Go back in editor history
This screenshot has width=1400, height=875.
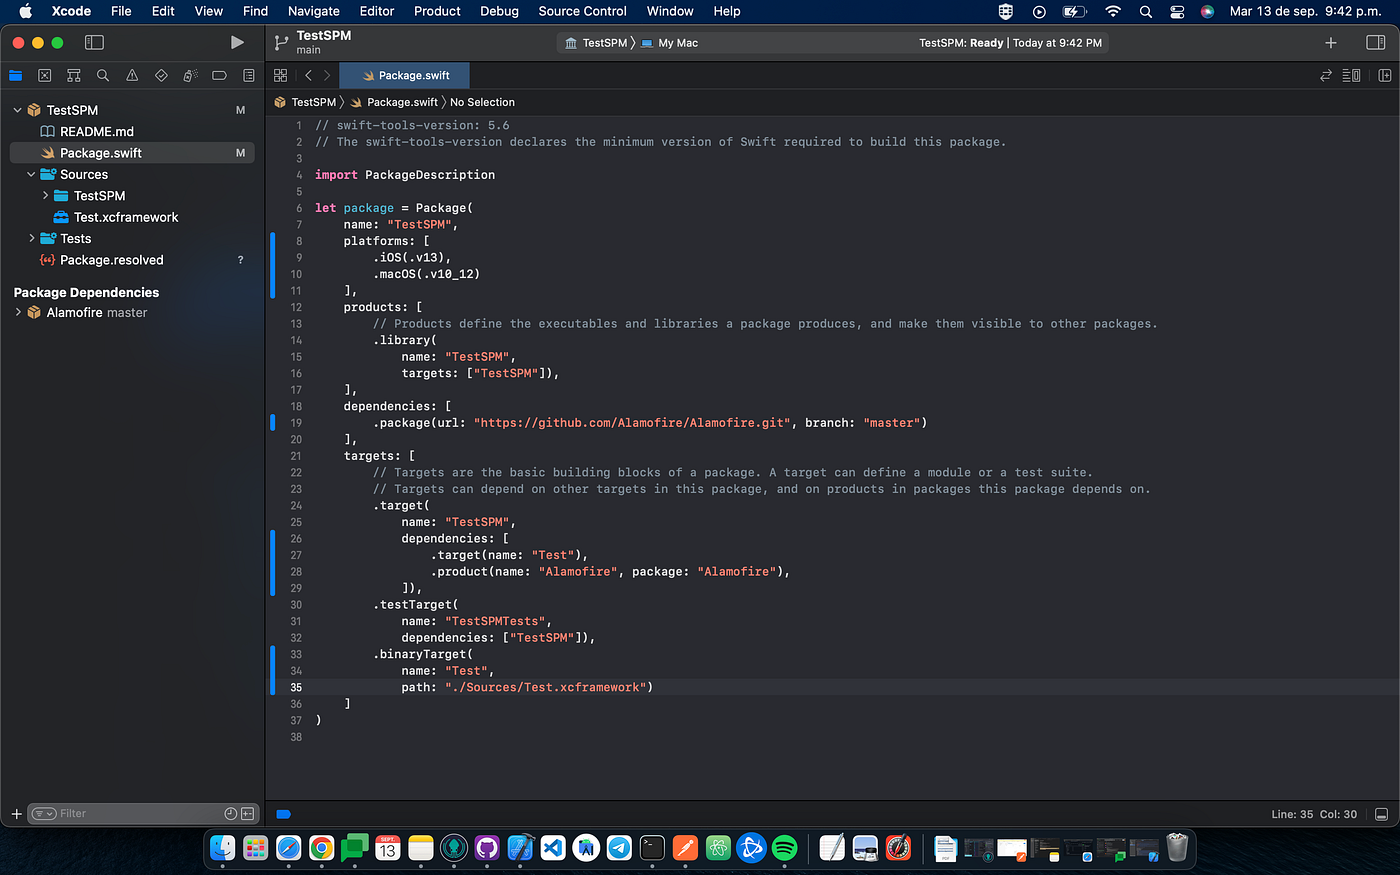(308, 75)
